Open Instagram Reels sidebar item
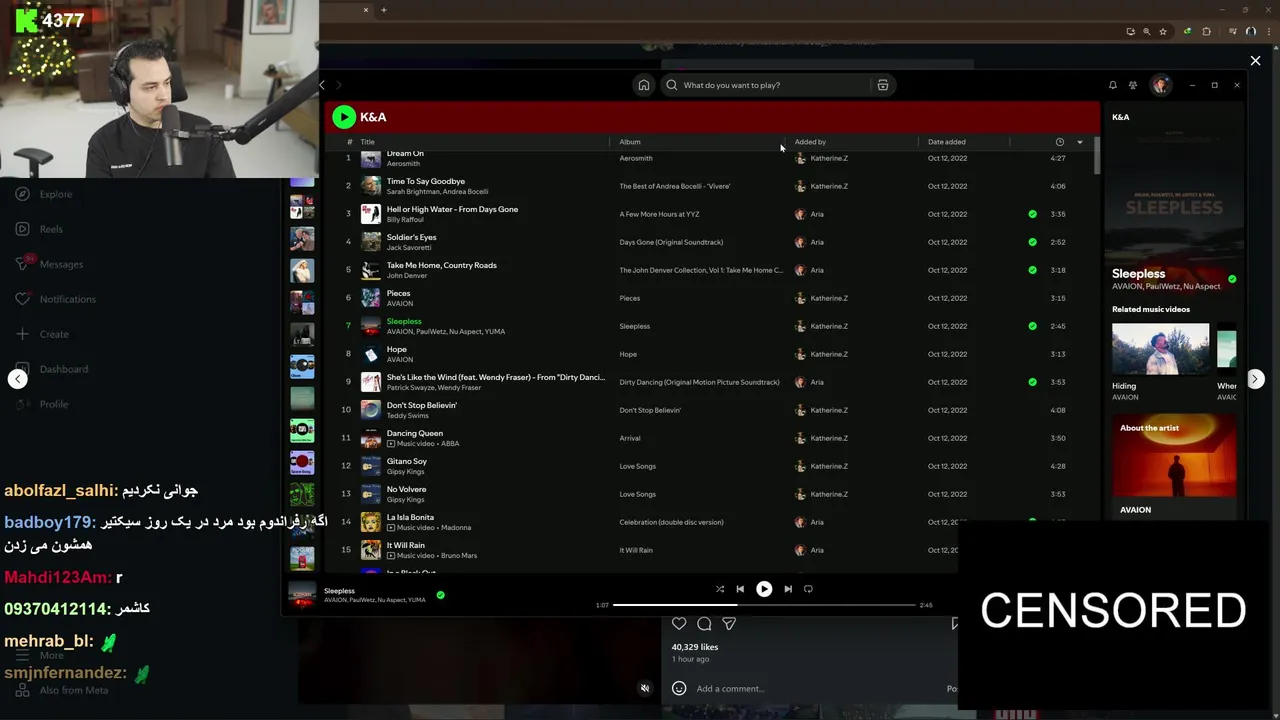The height and width of the screenshot is (720, 1280). tap(40, 229)
